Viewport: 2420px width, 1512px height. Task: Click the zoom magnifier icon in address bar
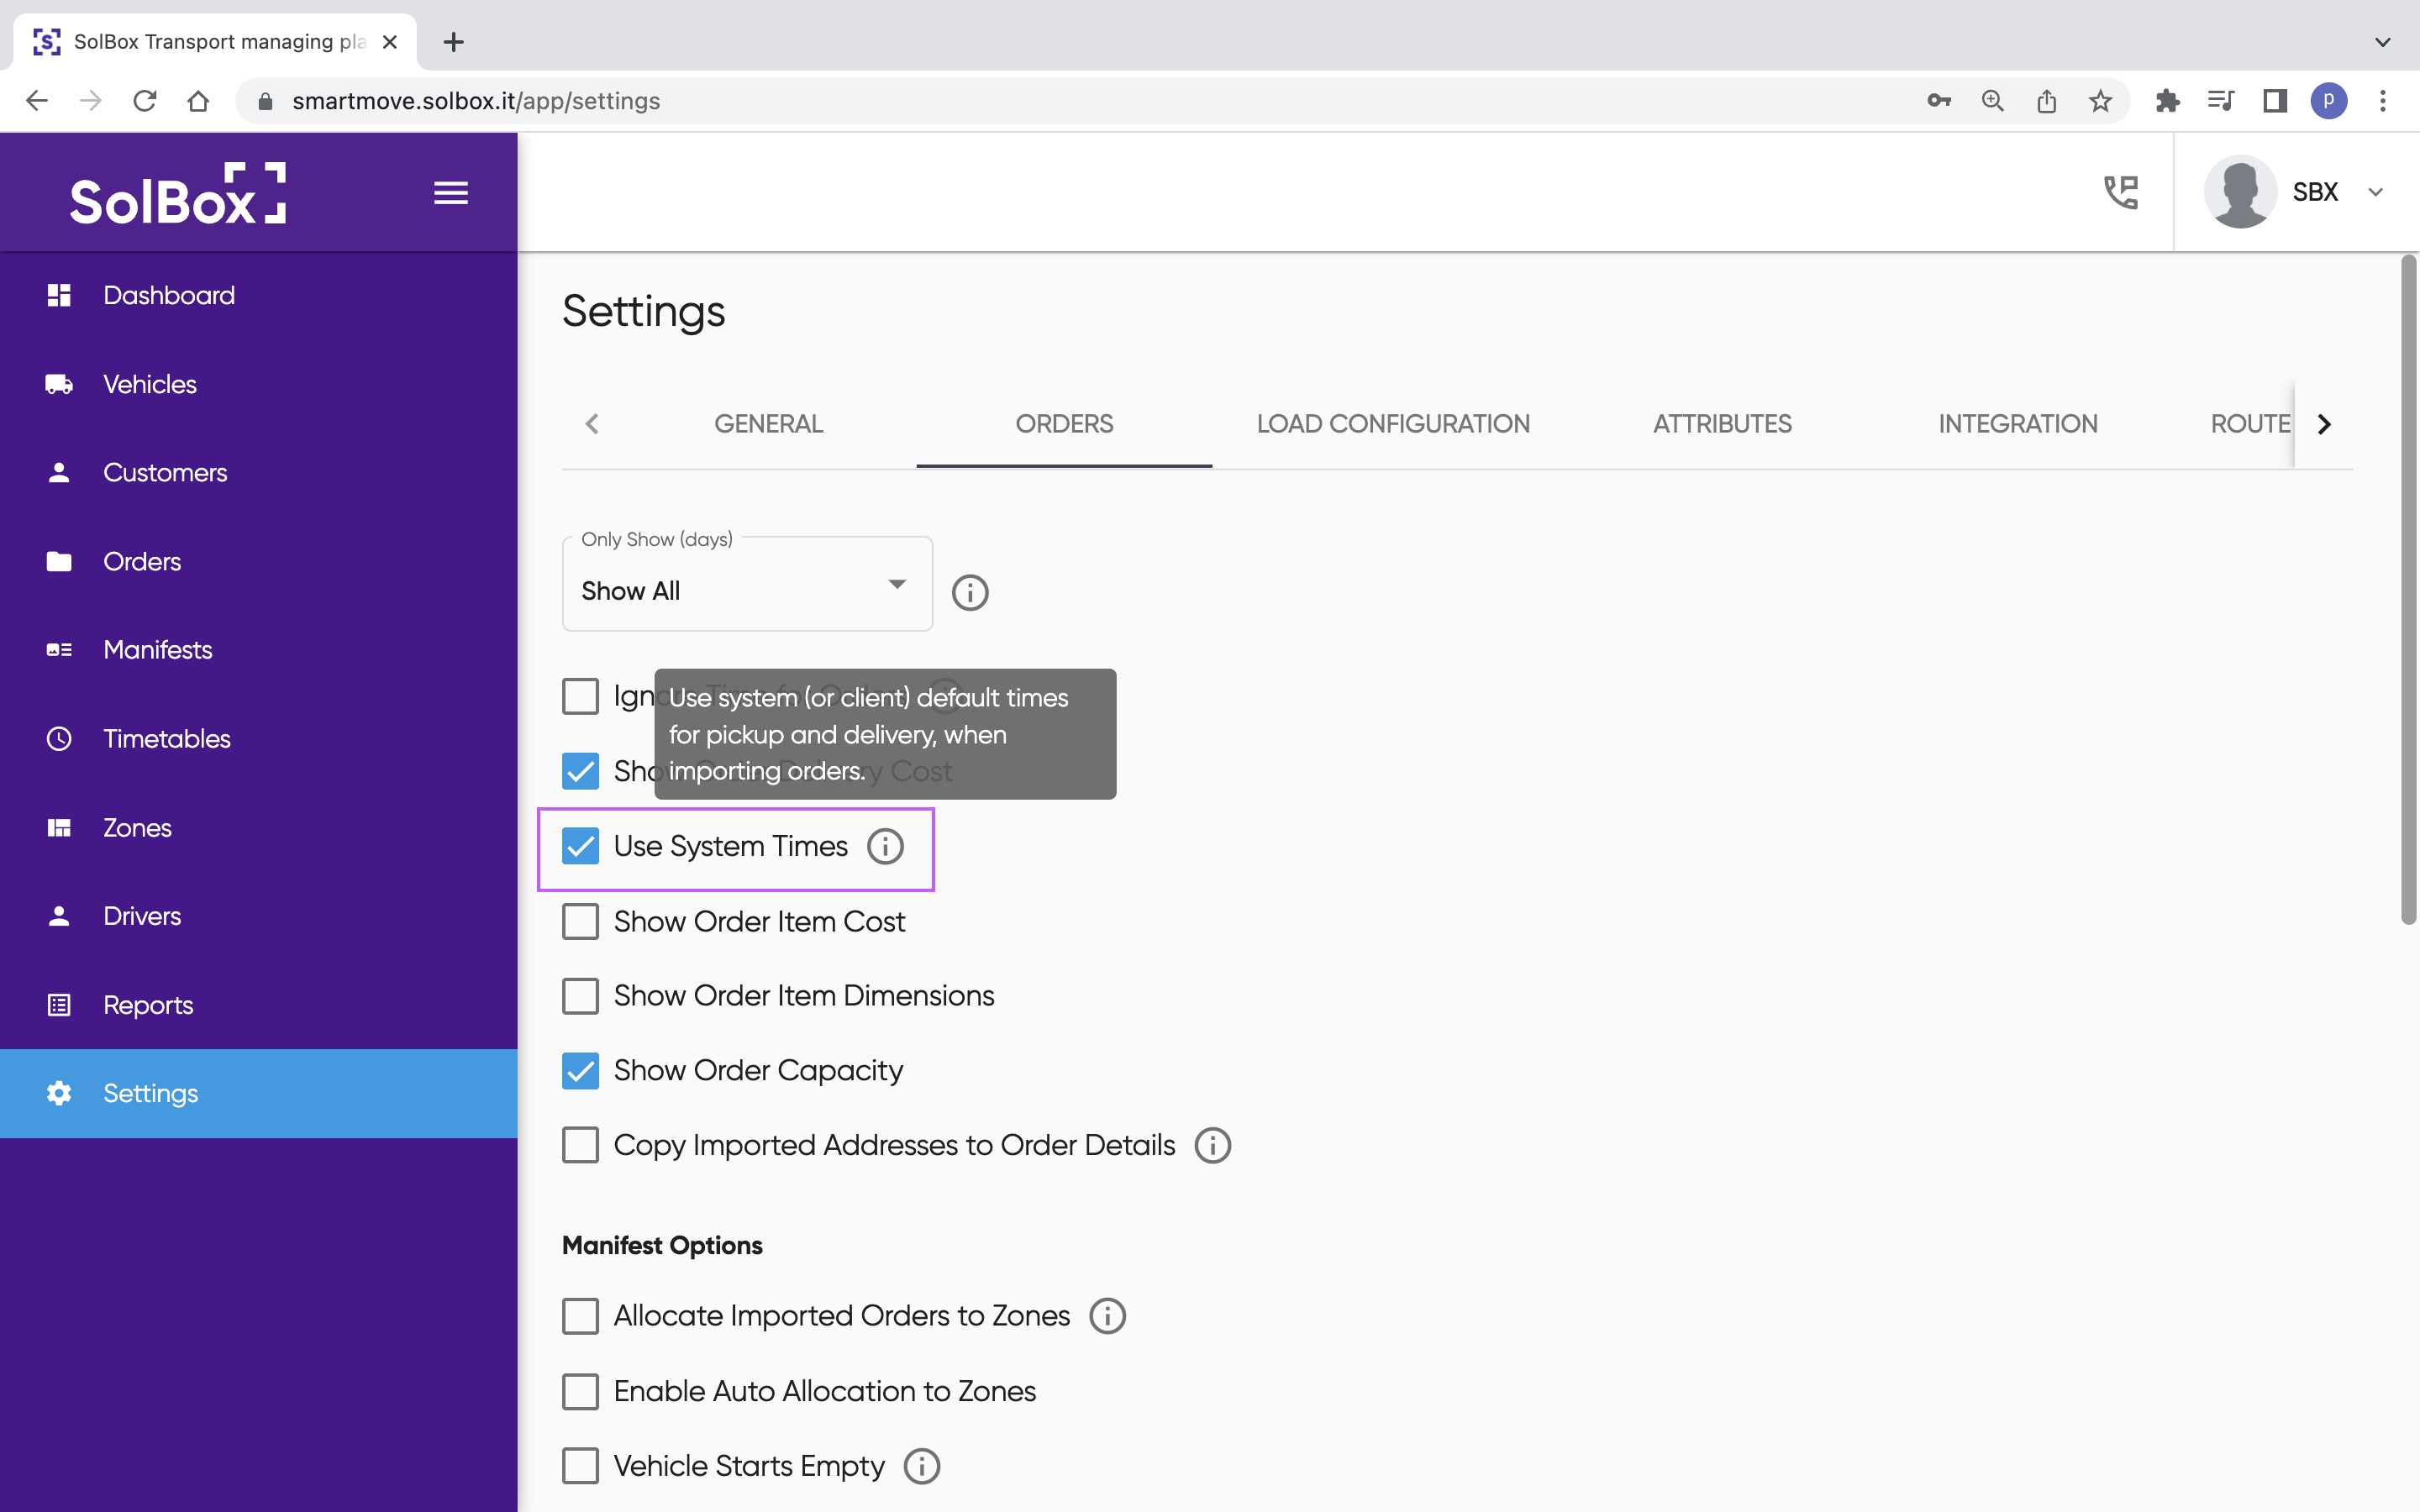[1993, 101]
